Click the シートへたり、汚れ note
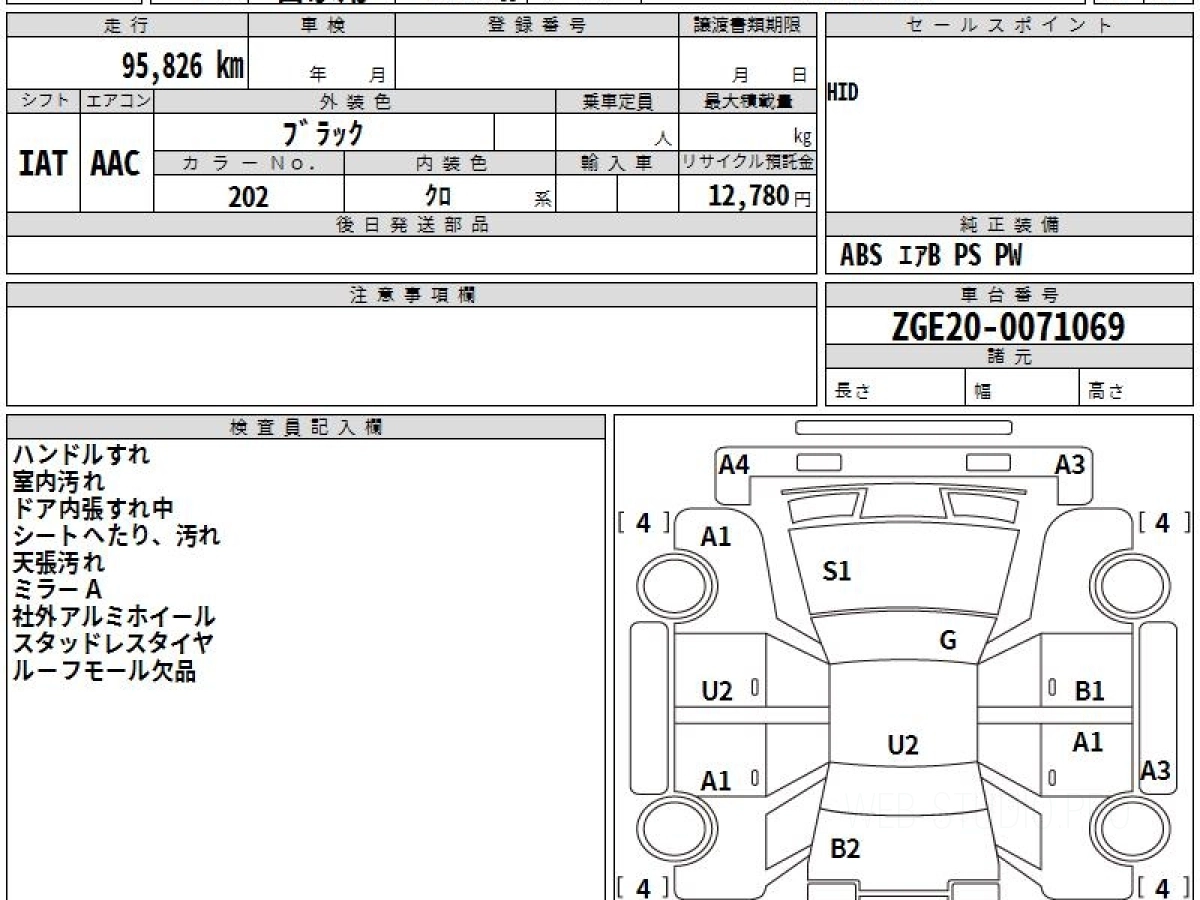1200x900 pixels. click(116, 535)
